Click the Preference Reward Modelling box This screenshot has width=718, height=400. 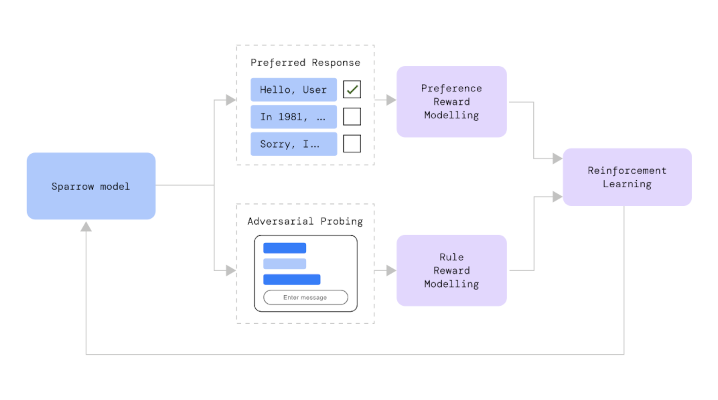[451, 101]
